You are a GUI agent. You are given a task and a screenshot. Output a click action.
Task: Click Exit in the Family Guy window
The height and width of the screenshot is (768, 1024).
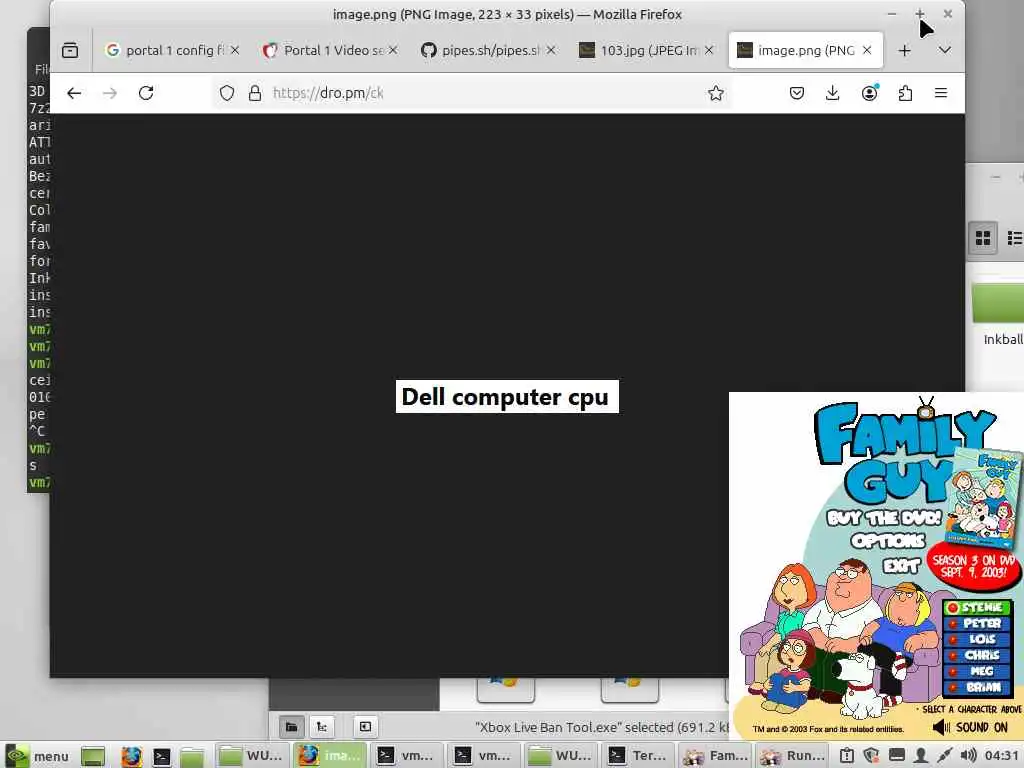[x=901, y=566]
